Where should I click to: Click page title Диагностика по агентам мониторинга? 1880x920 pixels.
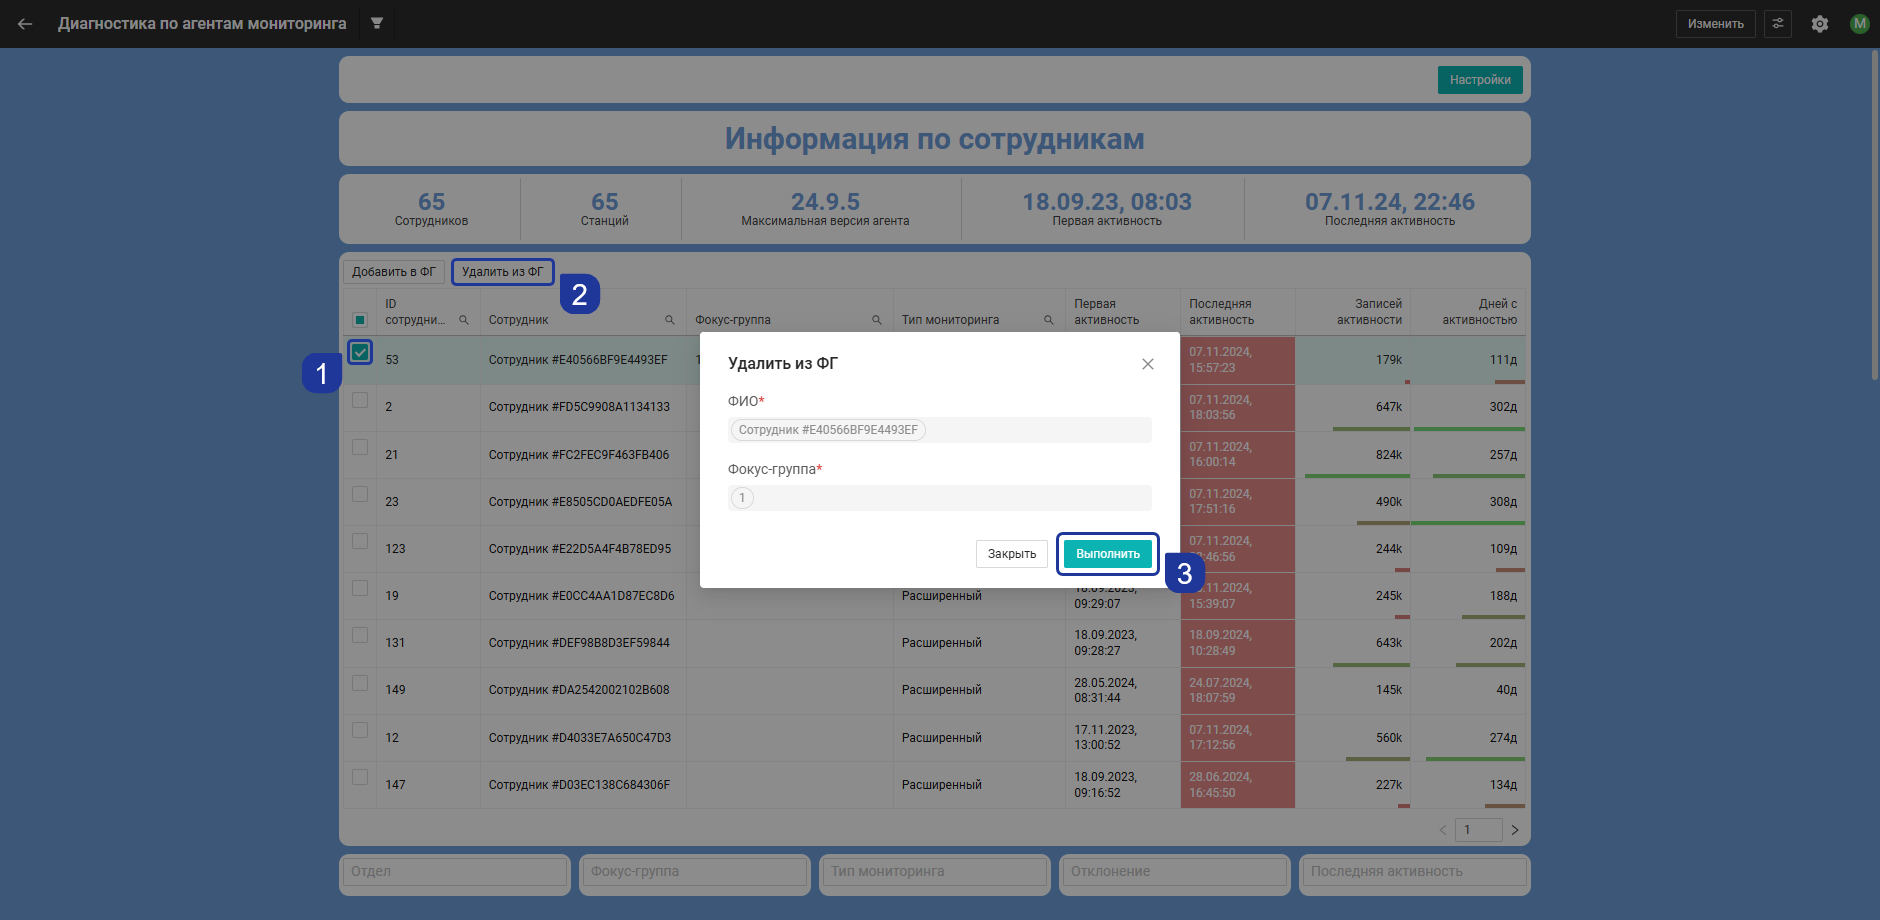[202, 24]
